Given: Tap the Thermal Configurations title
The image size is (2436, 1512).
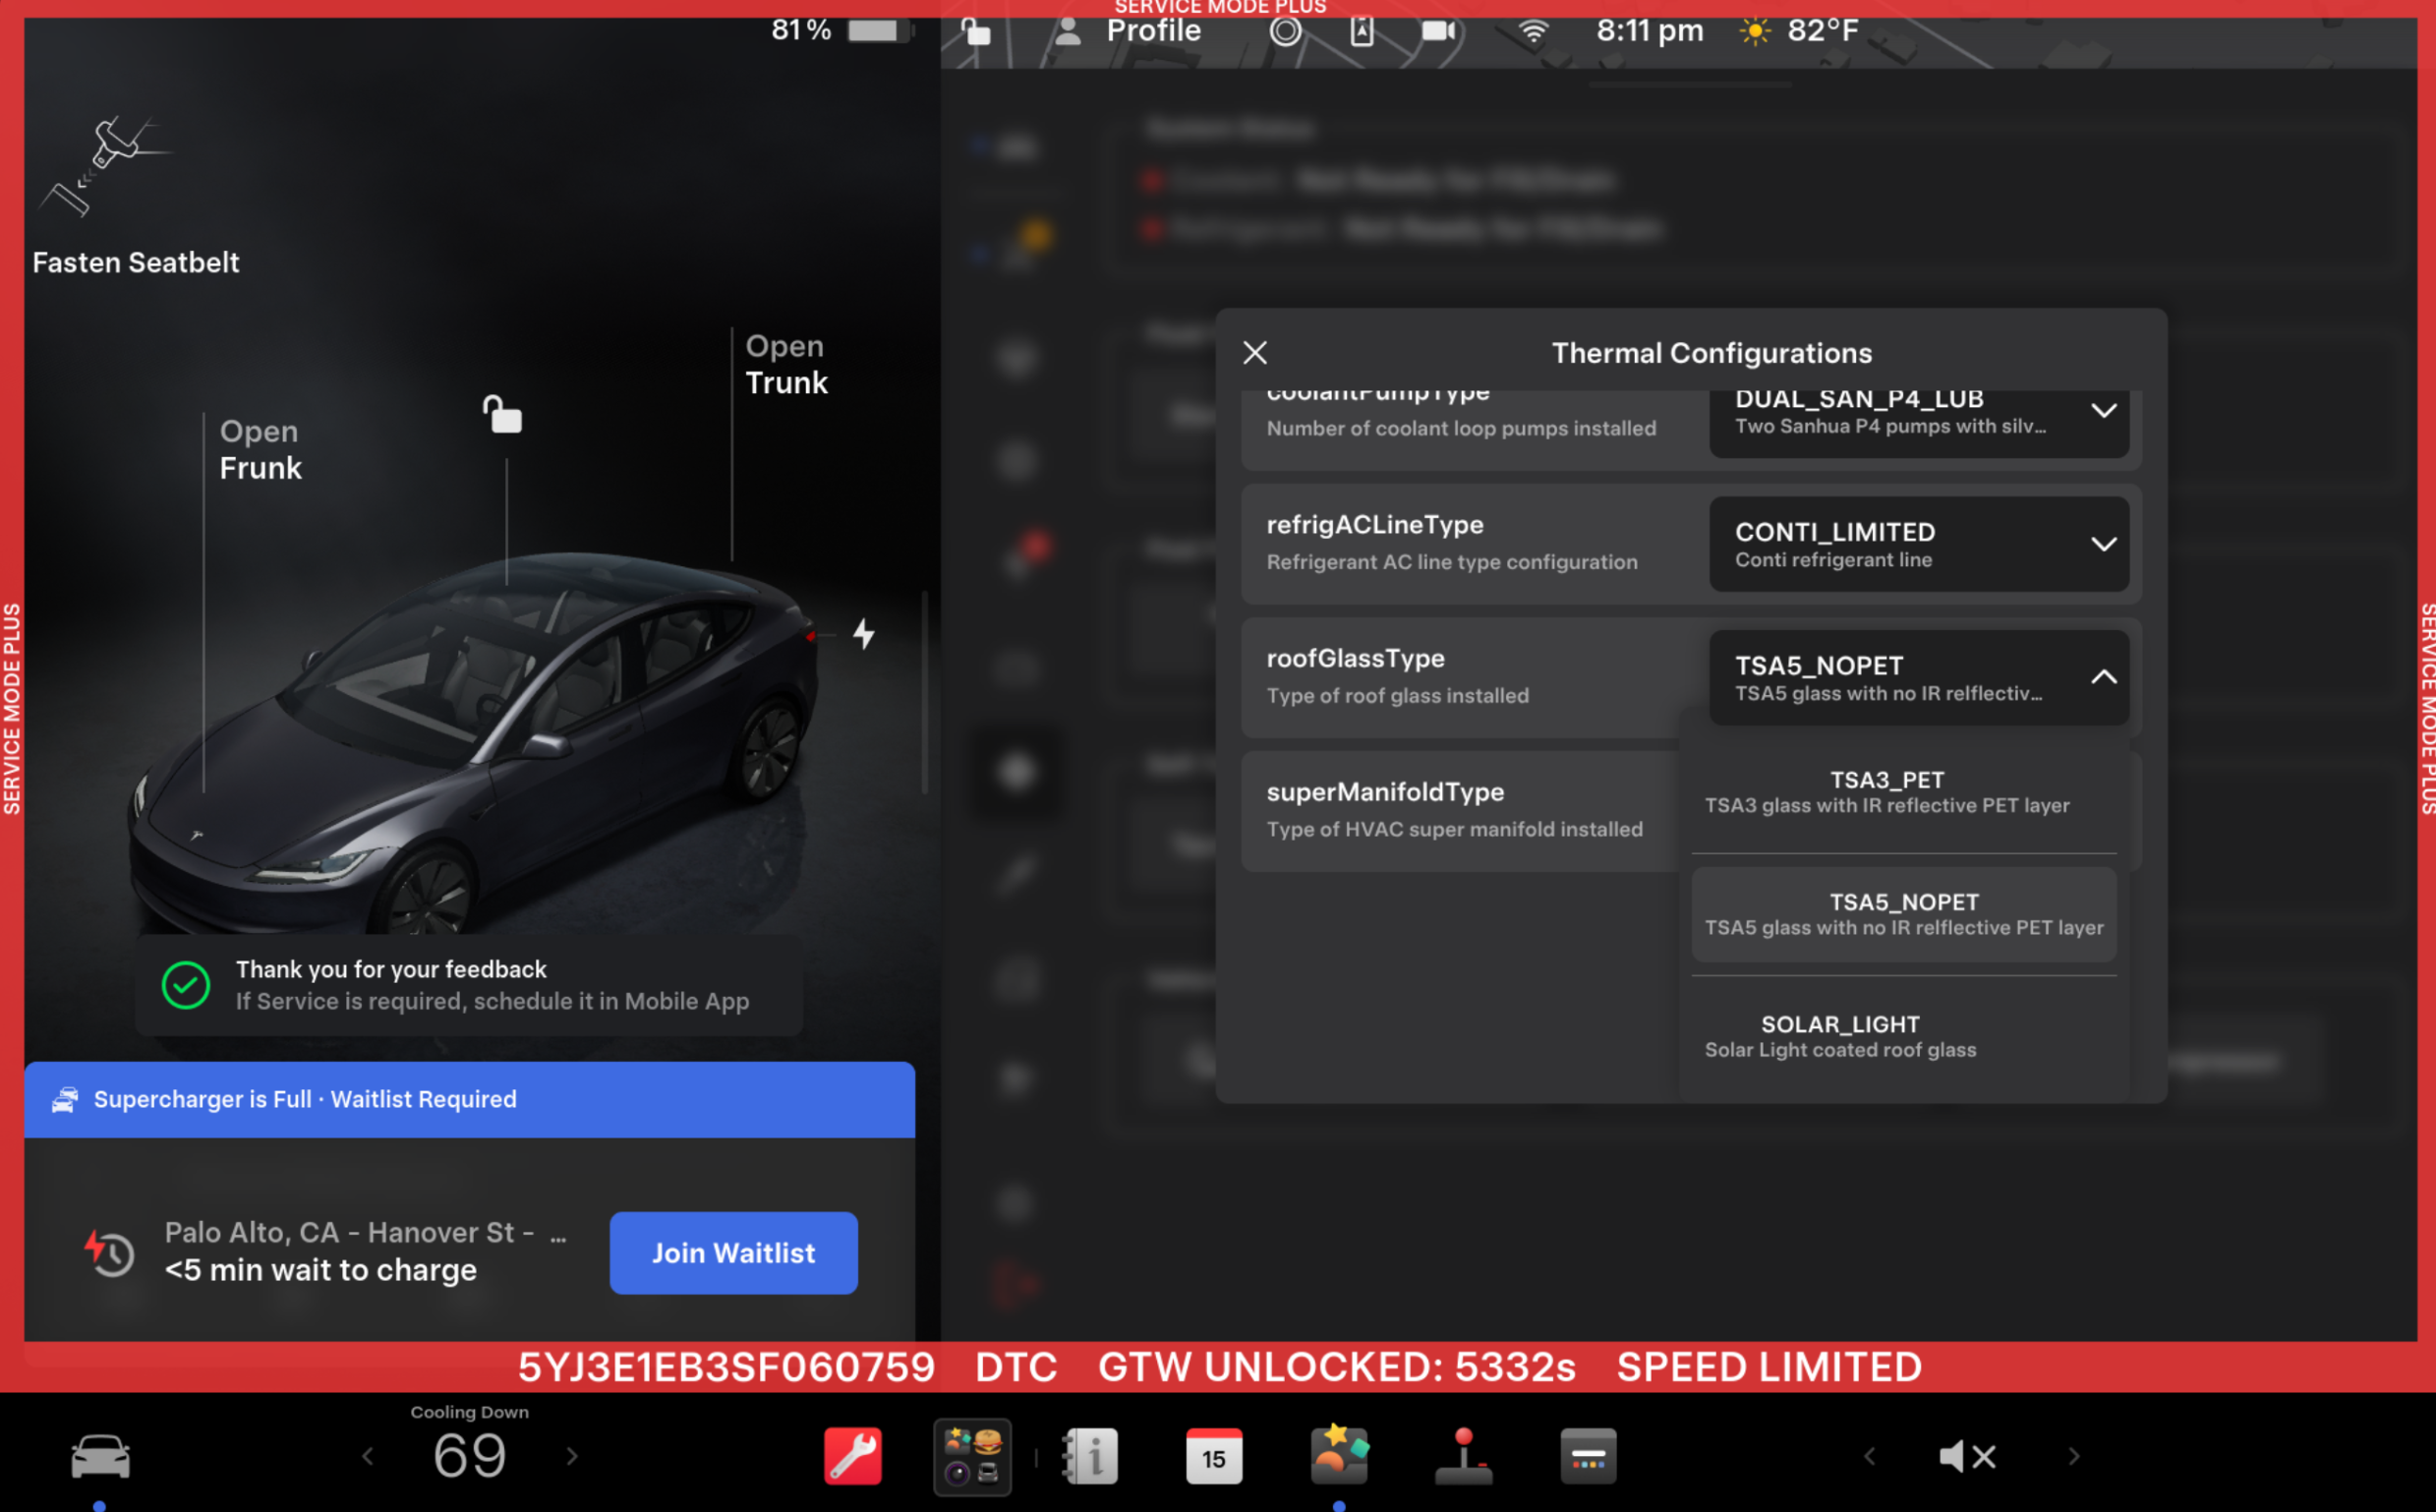Looking at the screenshot, I should point(1712,353).
